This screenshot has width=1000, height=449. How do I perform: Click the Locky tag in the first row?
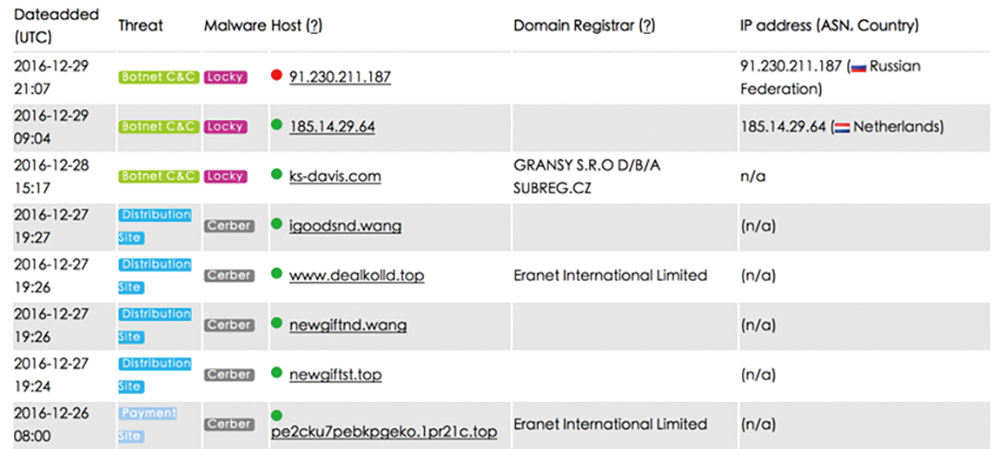tap(224, 77)
